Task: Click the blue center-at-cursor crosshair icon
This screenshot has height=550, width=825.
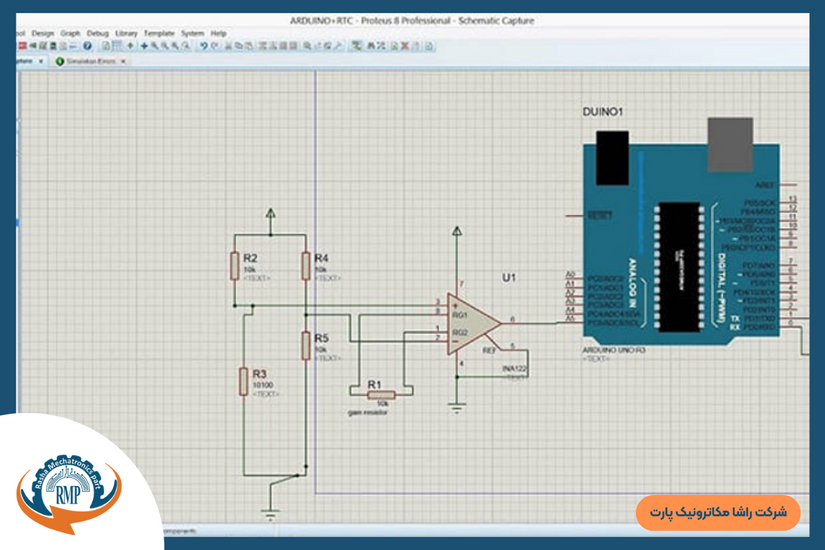Action: (143, 46)
